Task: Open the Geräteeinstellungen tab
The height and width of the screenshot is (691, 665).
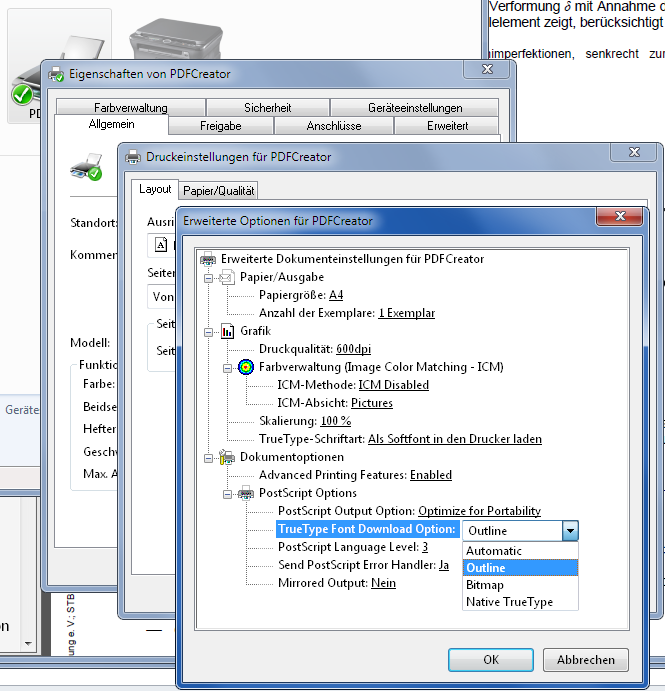Action: [415, 108]
